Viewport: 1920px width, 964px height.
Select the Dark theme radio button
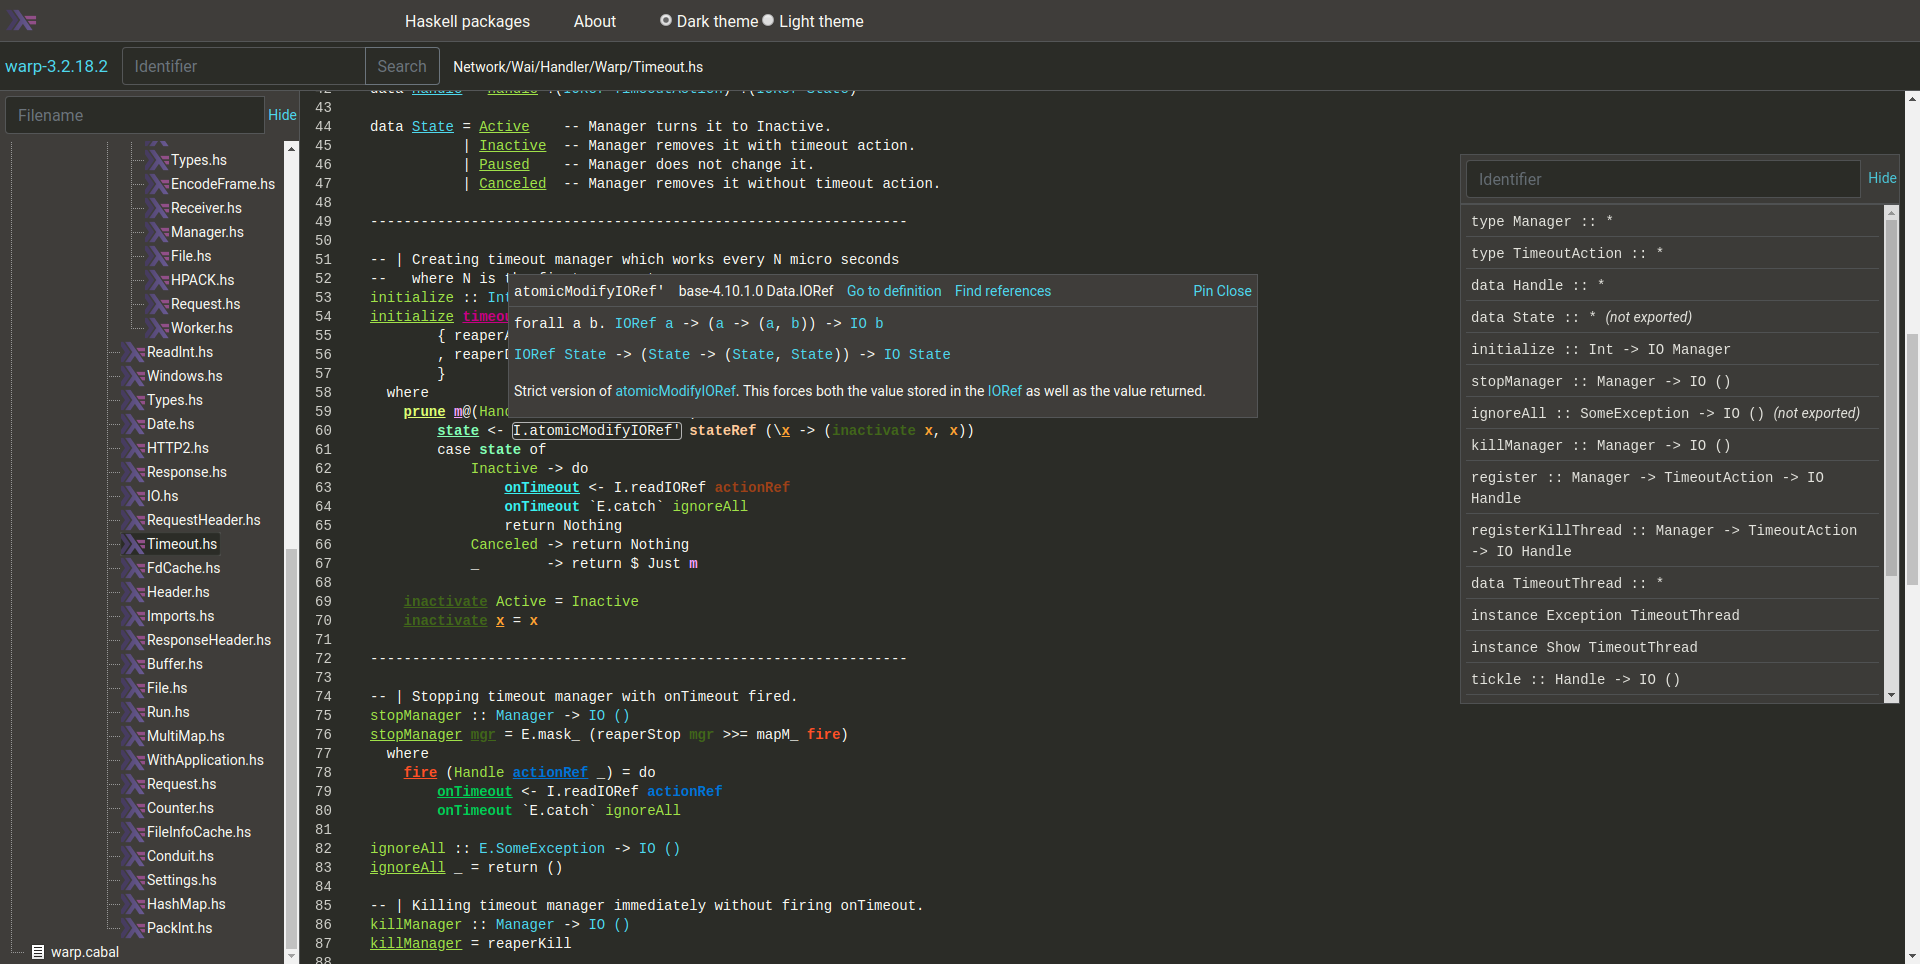tap(666, 21)
